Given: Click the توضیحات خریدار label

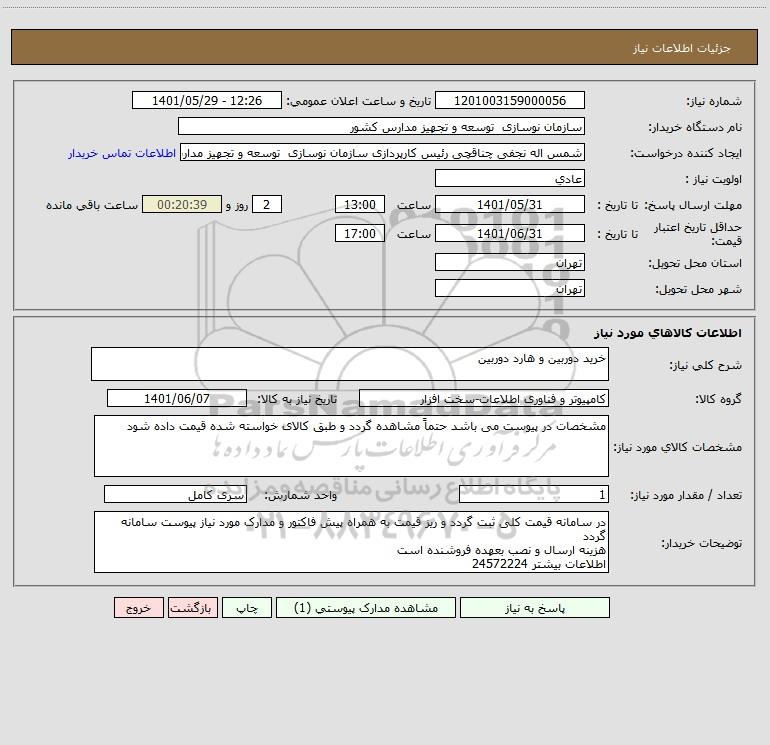Looking at the screenshot, I should click(x=702, y=544).
